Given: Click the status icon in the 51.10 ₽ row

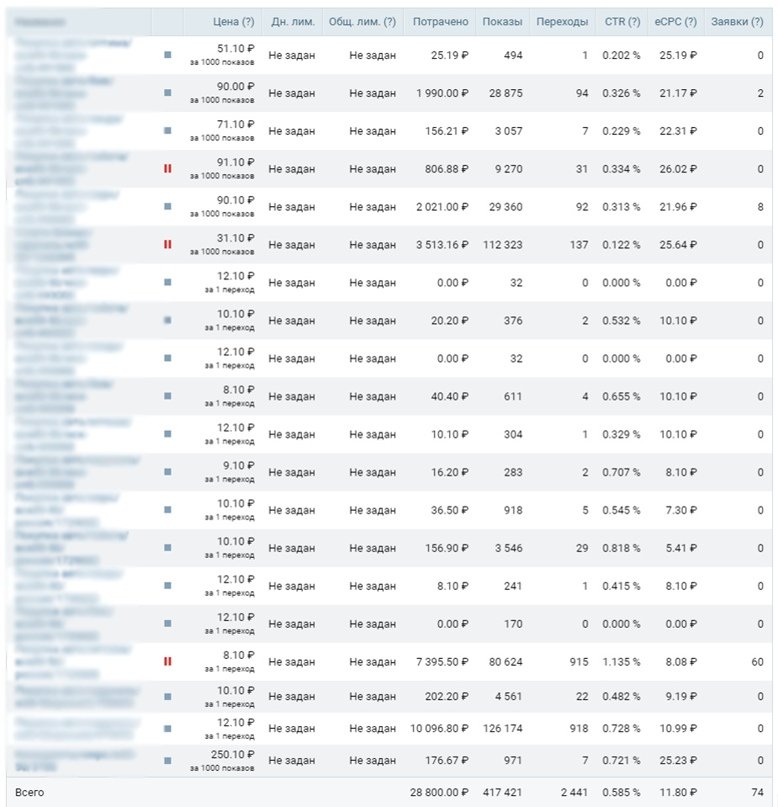Looking at the screenshot, I should click(167, 55).
